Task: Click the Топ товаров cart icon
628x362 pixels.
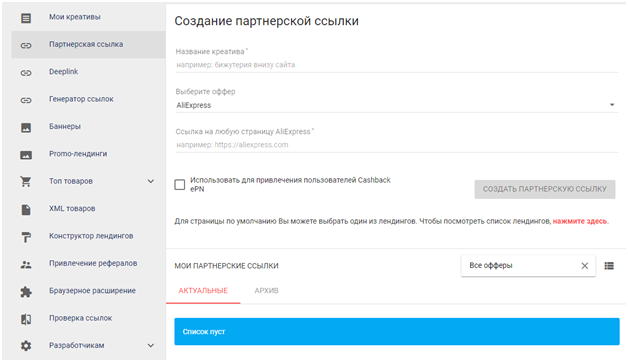Action: tap(26, 181)
